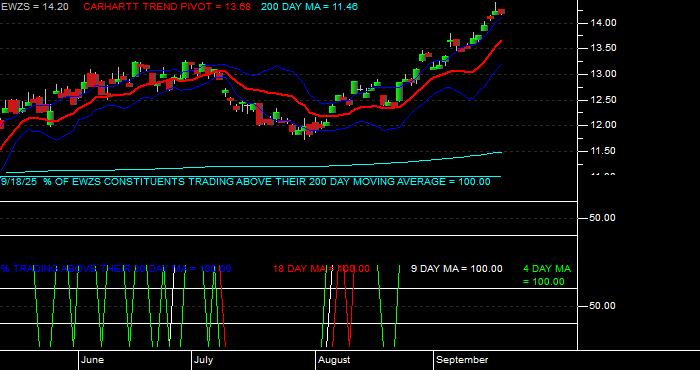This screenshot has width=700, height=370.
Task: Click the EWZS = 14.20 price label
Action: point(35,7)
